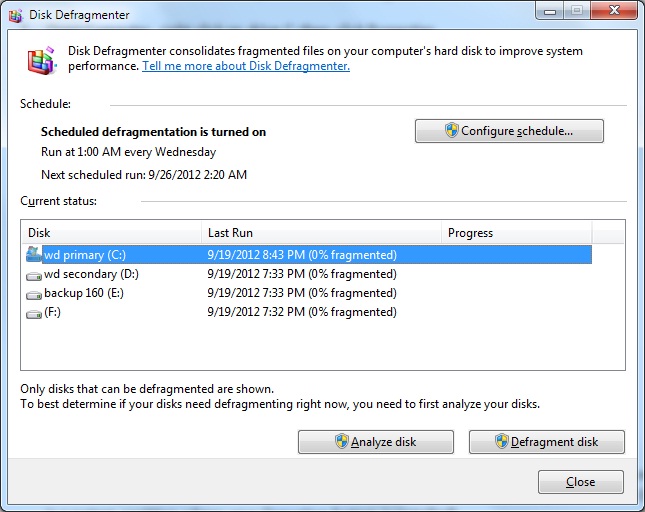This screenshot has width=645, height=512.
Task: Start defragmenting with Defragment disk button
Action: [547, 442]
